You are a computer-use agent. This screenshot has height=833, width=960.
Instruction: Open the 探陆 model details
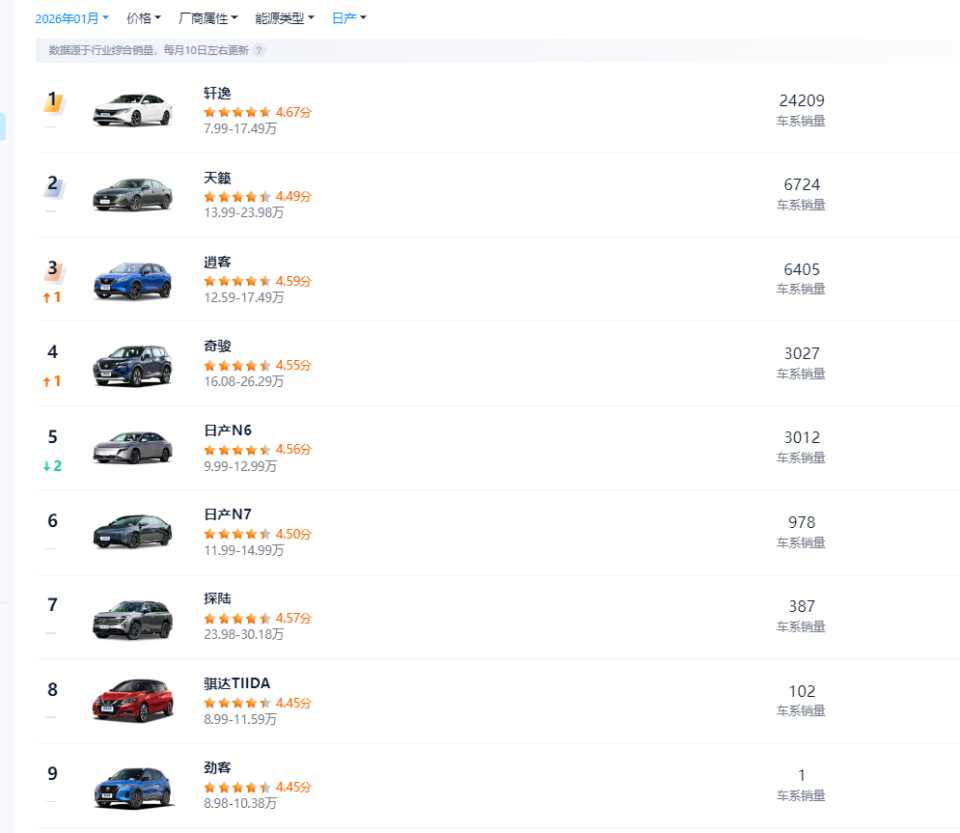pos(217,597)
